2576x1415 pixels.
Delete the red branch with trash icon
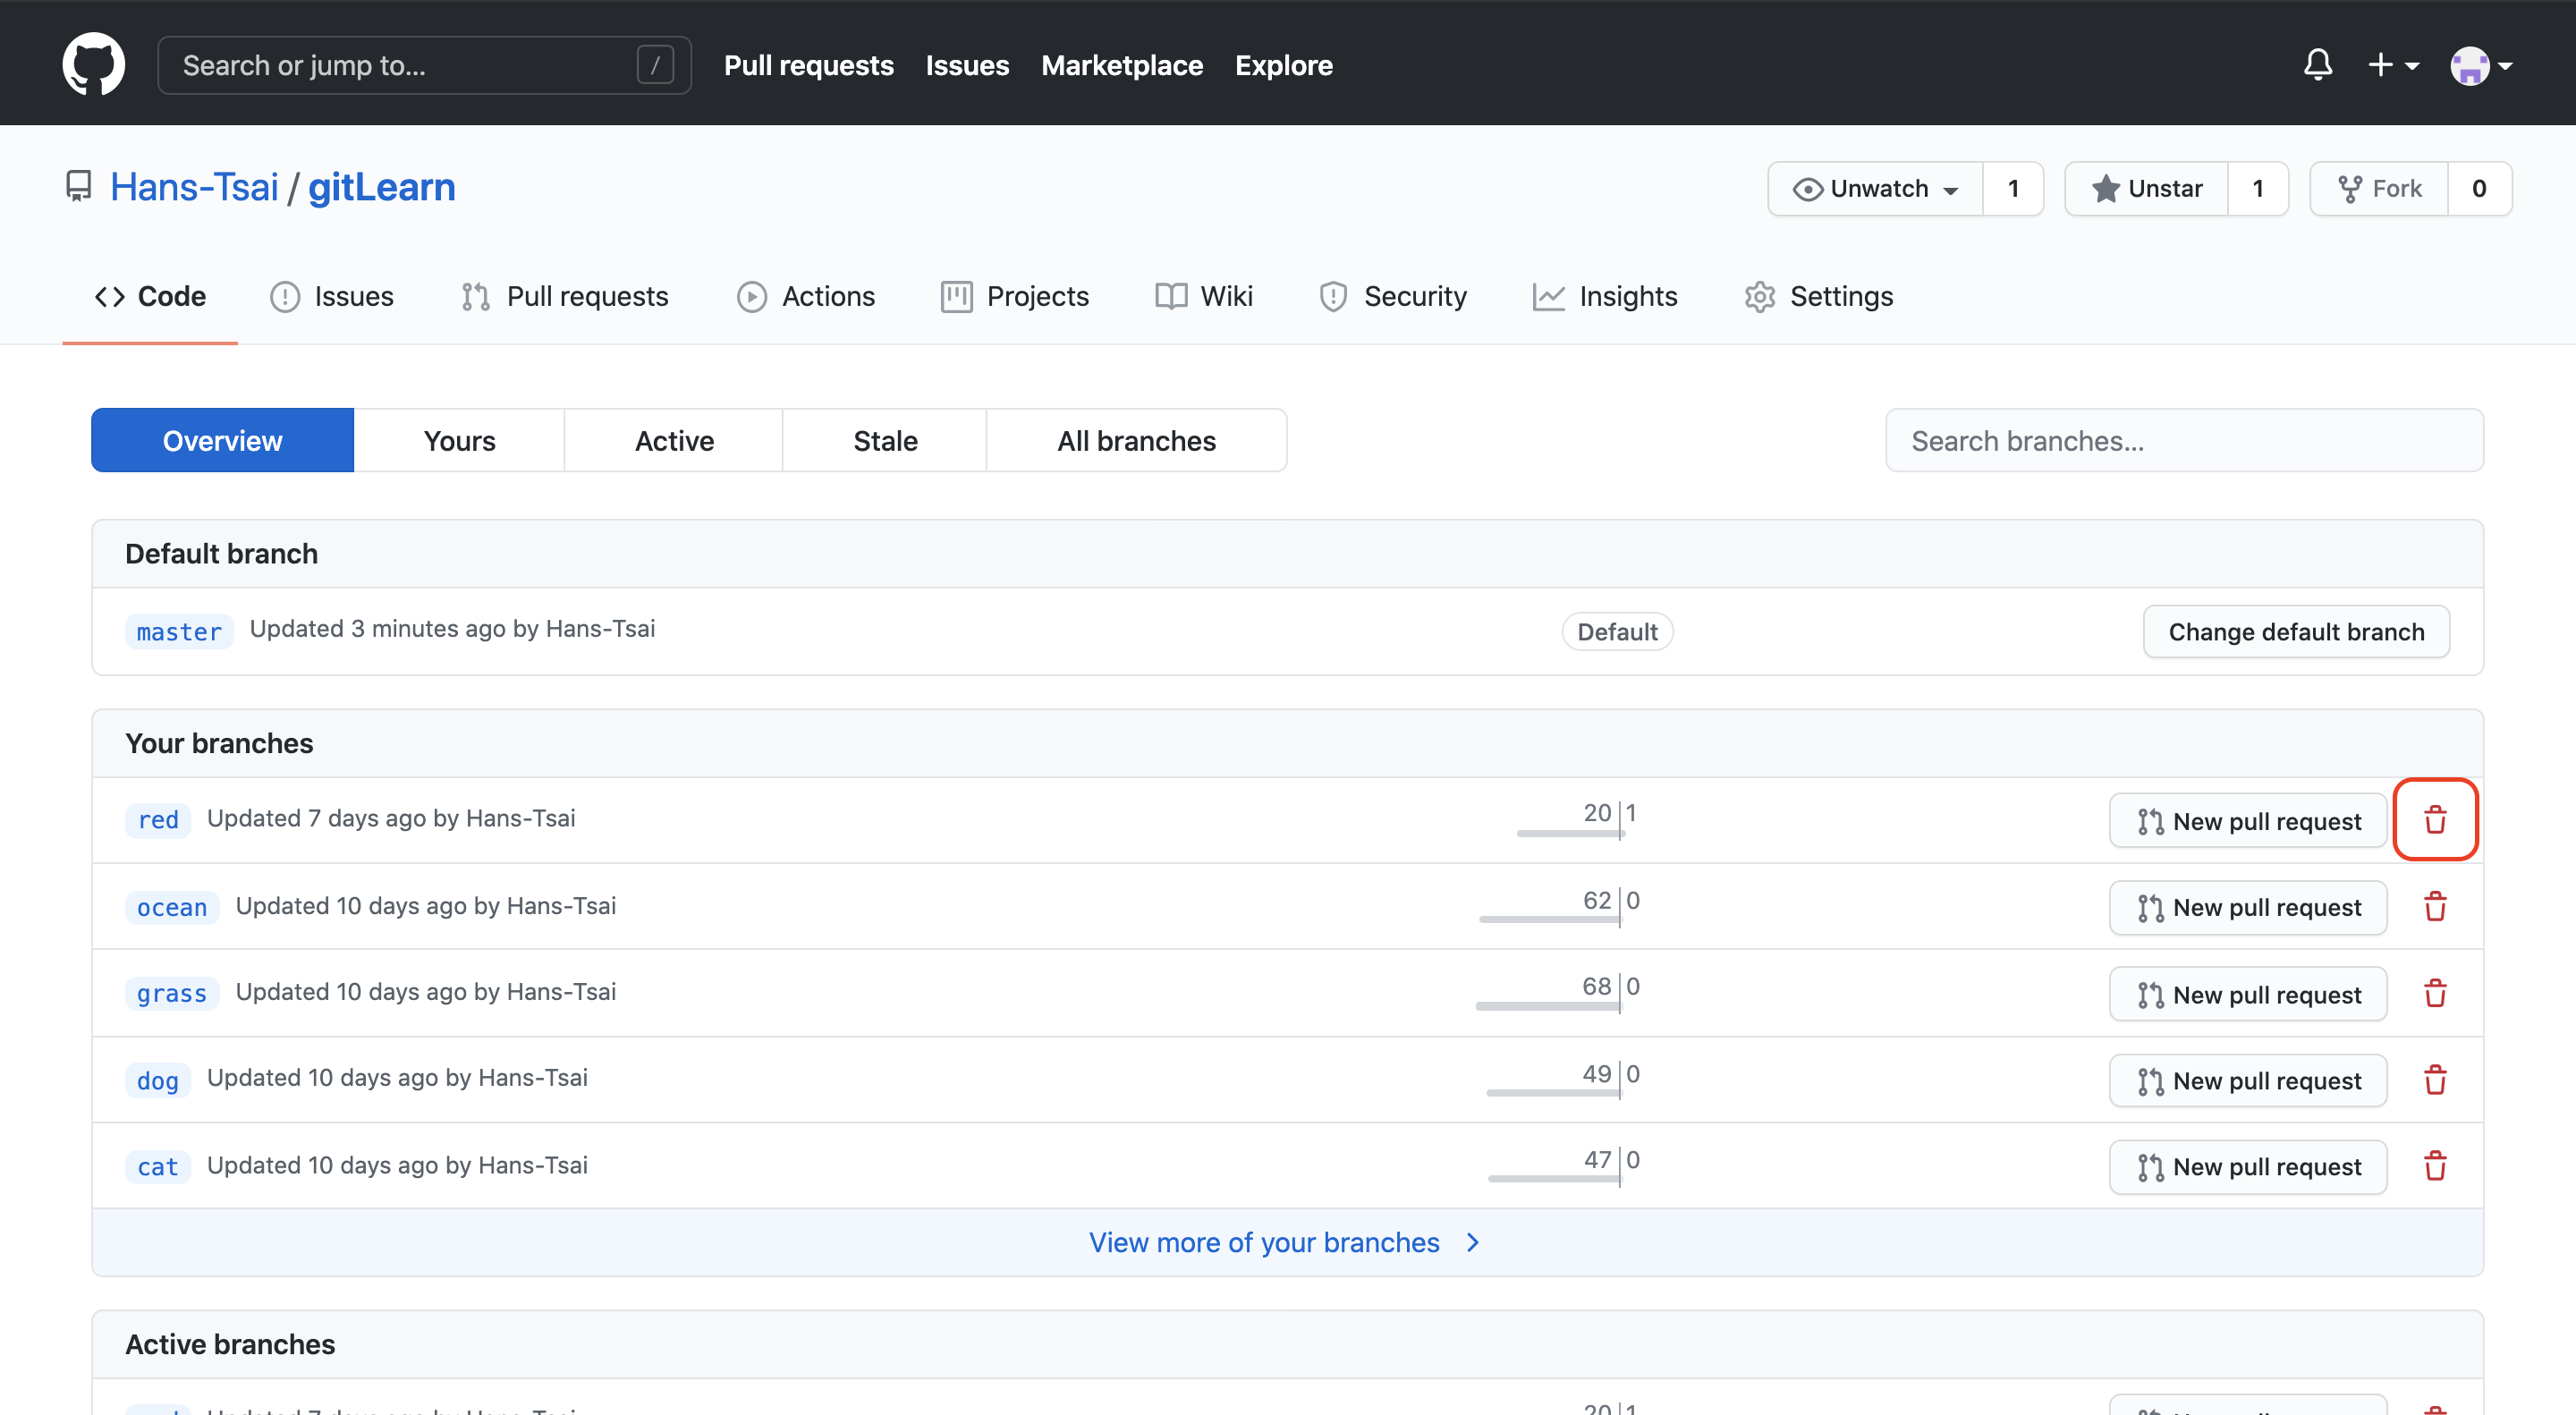[x=2435, y=820]
